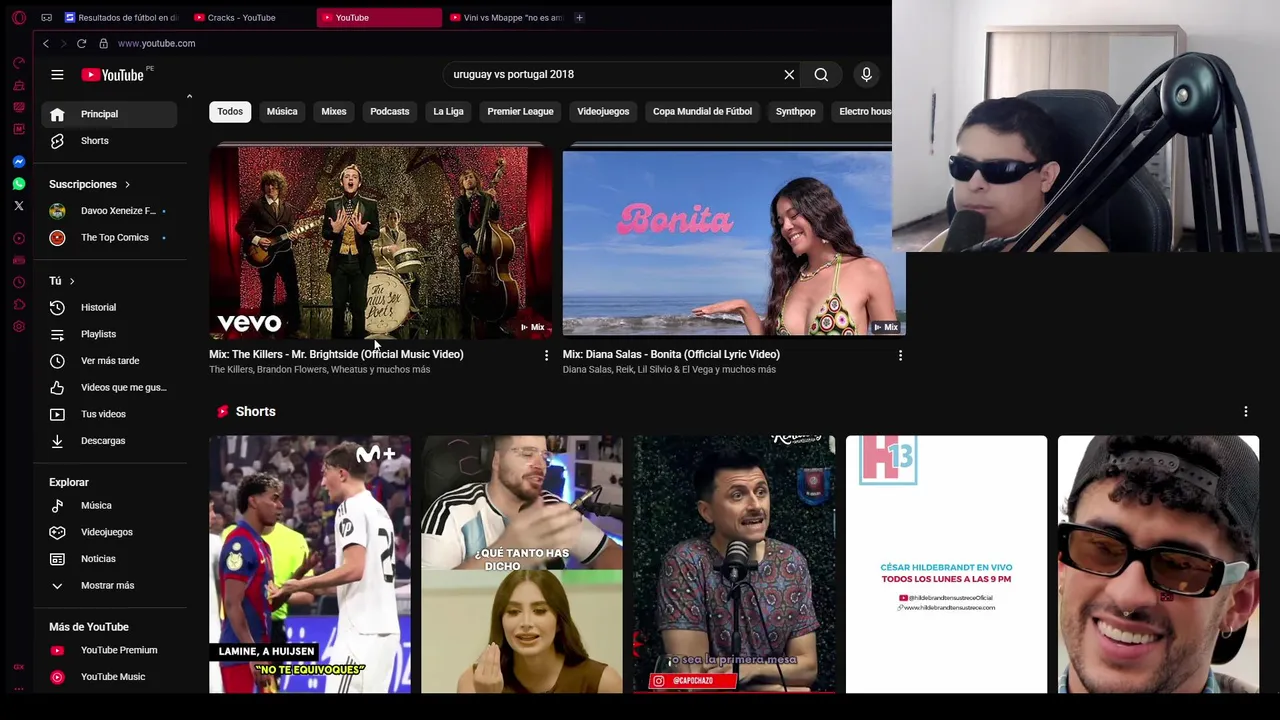This screenshot has width=1280, height=720.
Task: Open Descargas in the sidebar
Action: [x=110, y=441]
